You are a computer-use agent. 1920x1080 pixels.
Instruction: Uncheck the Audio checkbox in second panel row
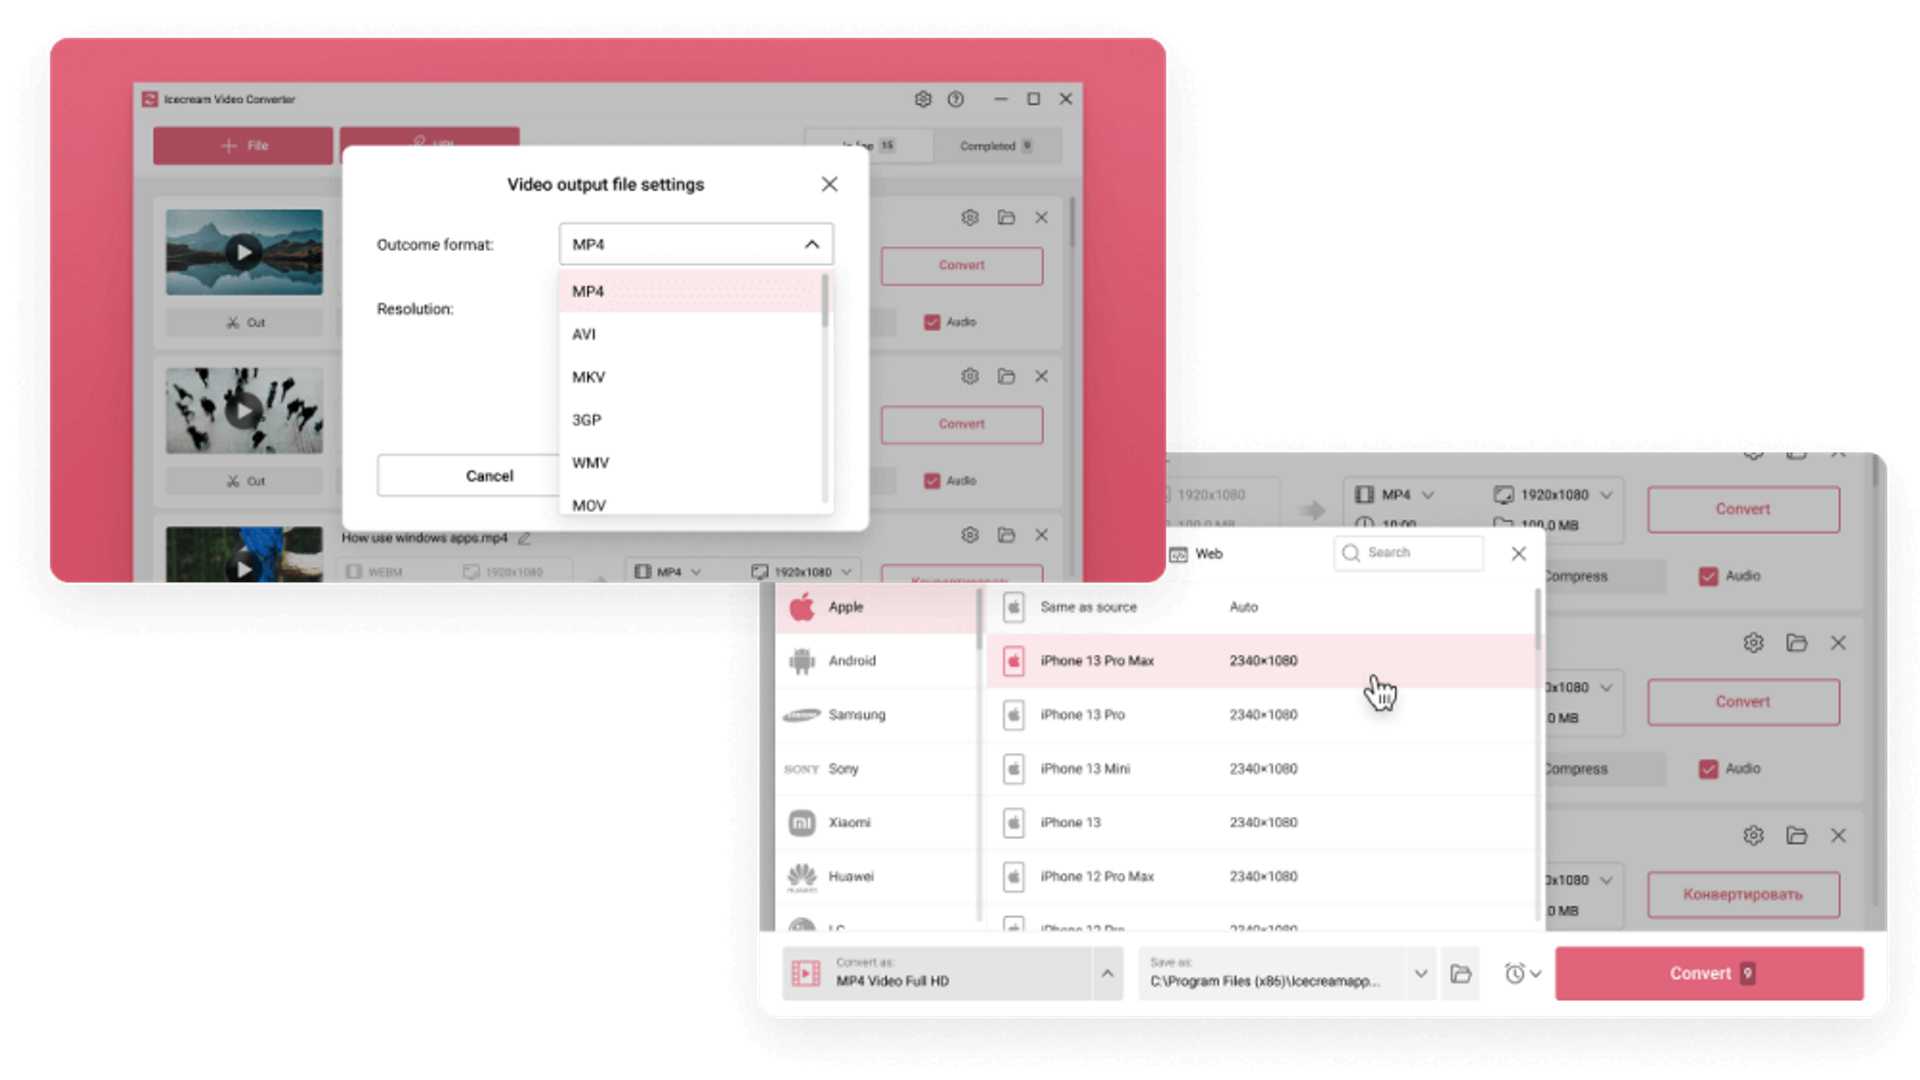1708,769
